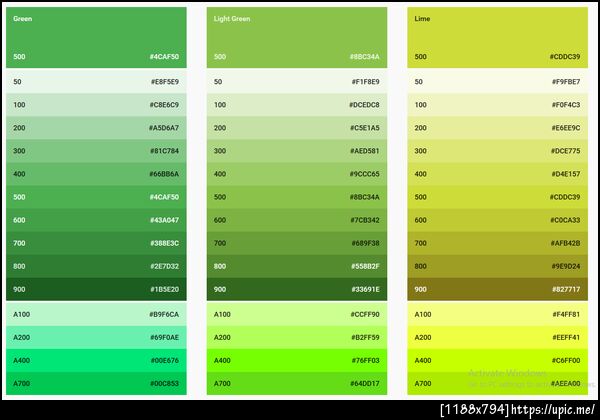Pick Lime 800 swatch #9E9D24
The image size is (600, 420).
(x=497, y=266)
